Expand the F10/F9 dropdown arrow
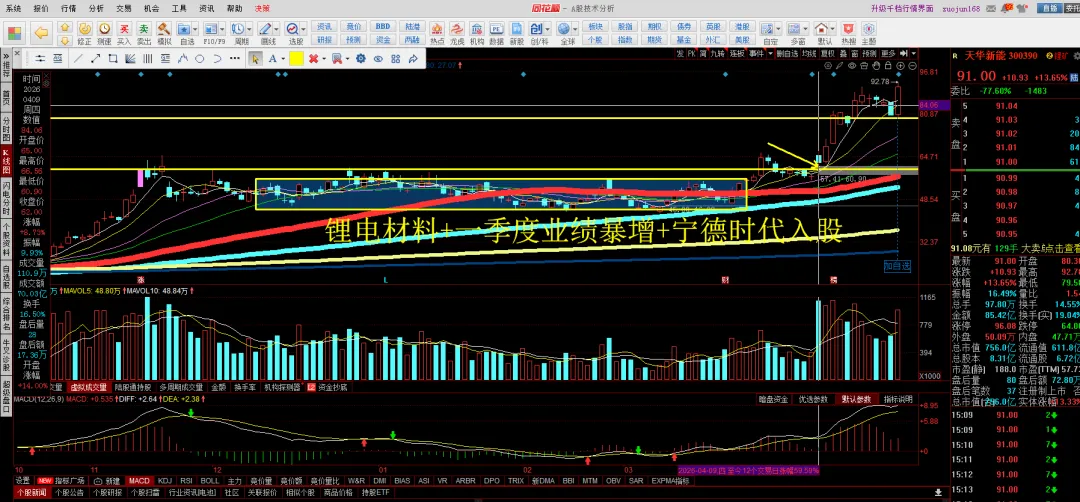Screen dimensions: 1080x502 (222, 29)
